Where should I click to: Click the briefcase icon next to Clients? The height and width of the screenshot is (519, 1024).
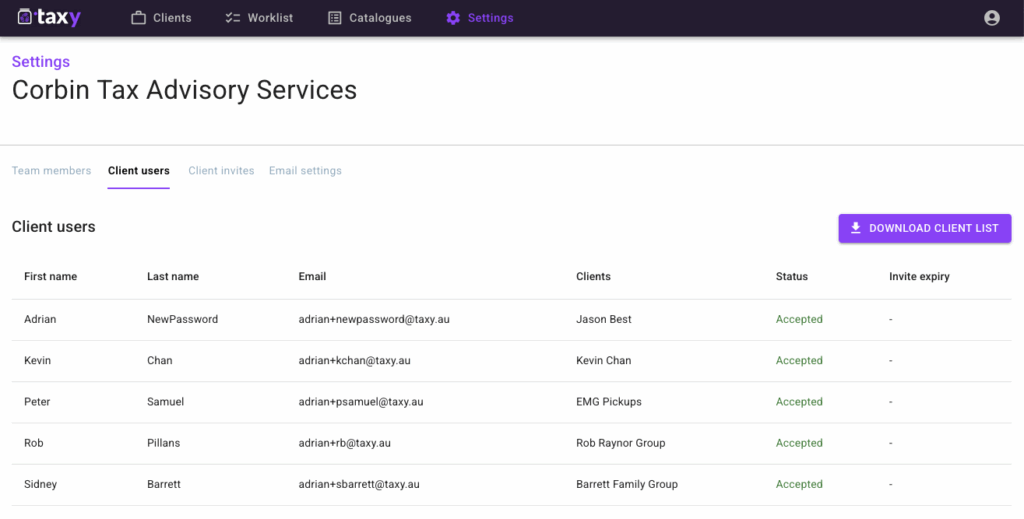point(139,18)
